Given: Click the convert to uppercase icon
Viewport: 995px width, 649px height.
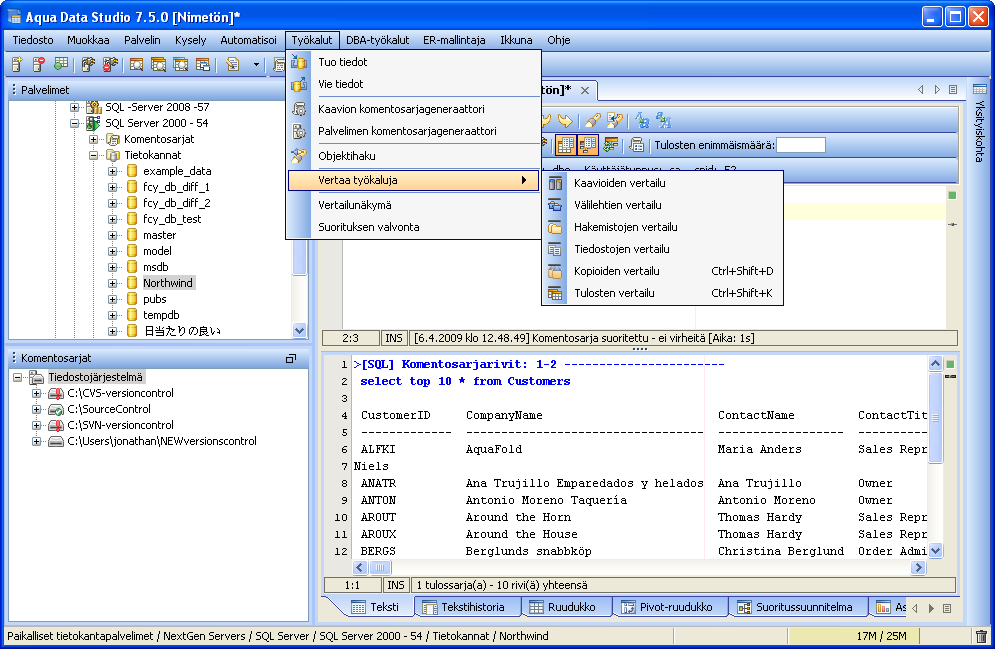Looking at the screenshot, I should pos(642,121).
